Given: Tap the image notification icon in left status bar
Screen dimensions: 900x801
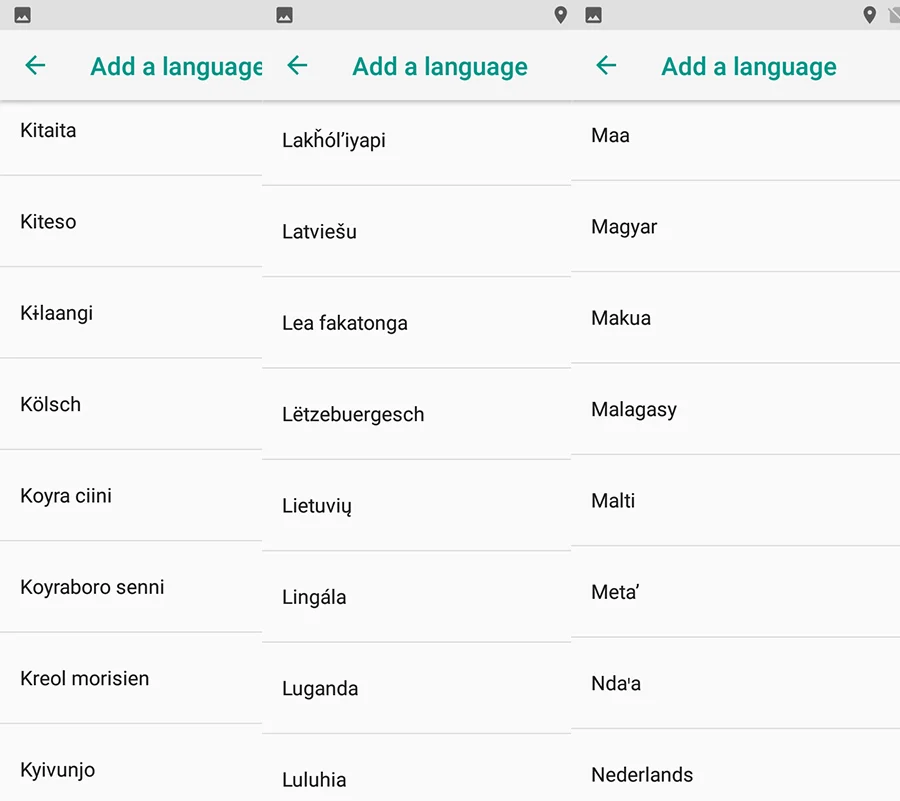Looking at the screenshot, I should click(22, 15).
